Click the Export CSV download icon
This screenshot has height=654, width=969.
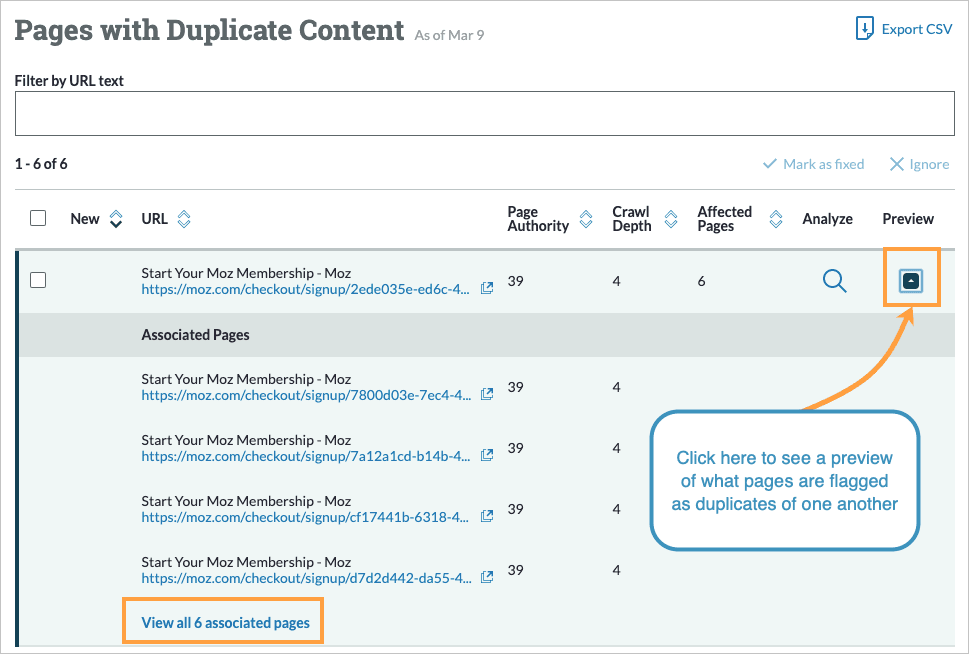click(866, 28)
